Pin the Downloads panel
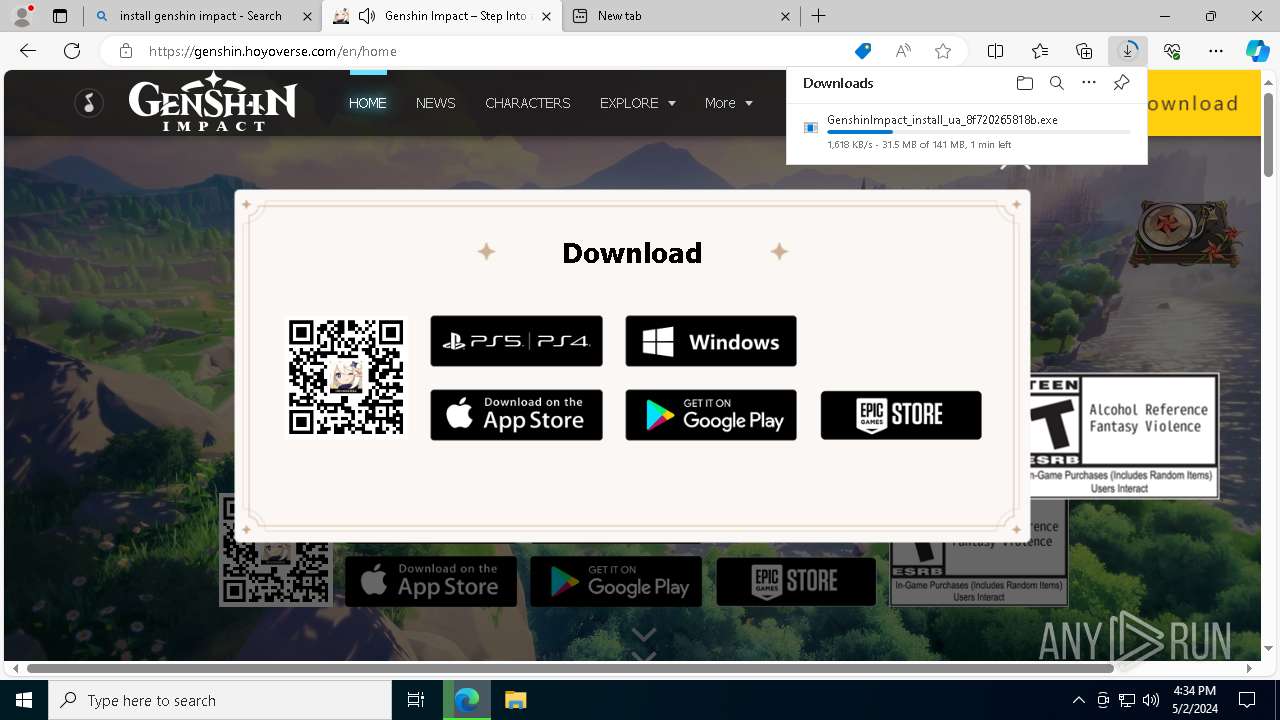 1121,83
